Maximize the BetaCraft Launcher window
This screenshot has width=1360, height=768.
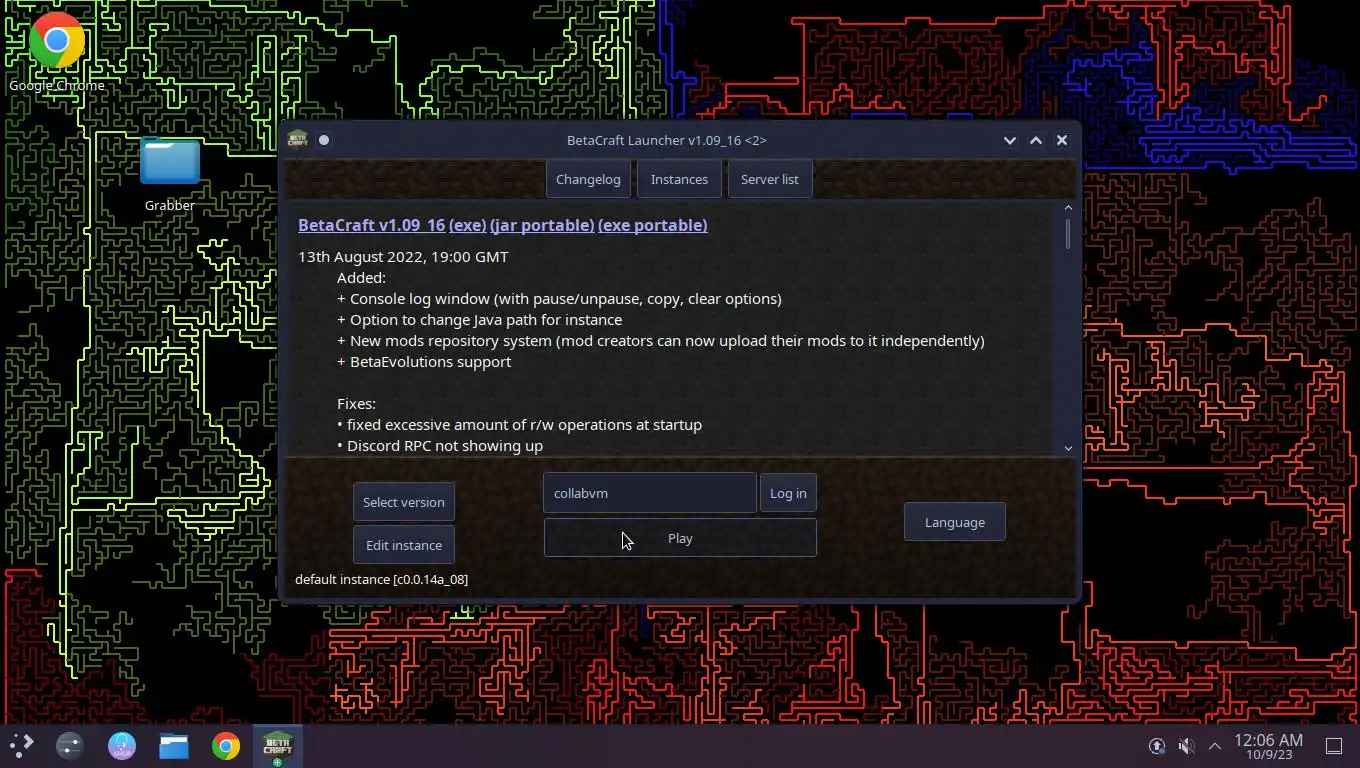(x=1036, y=140)
